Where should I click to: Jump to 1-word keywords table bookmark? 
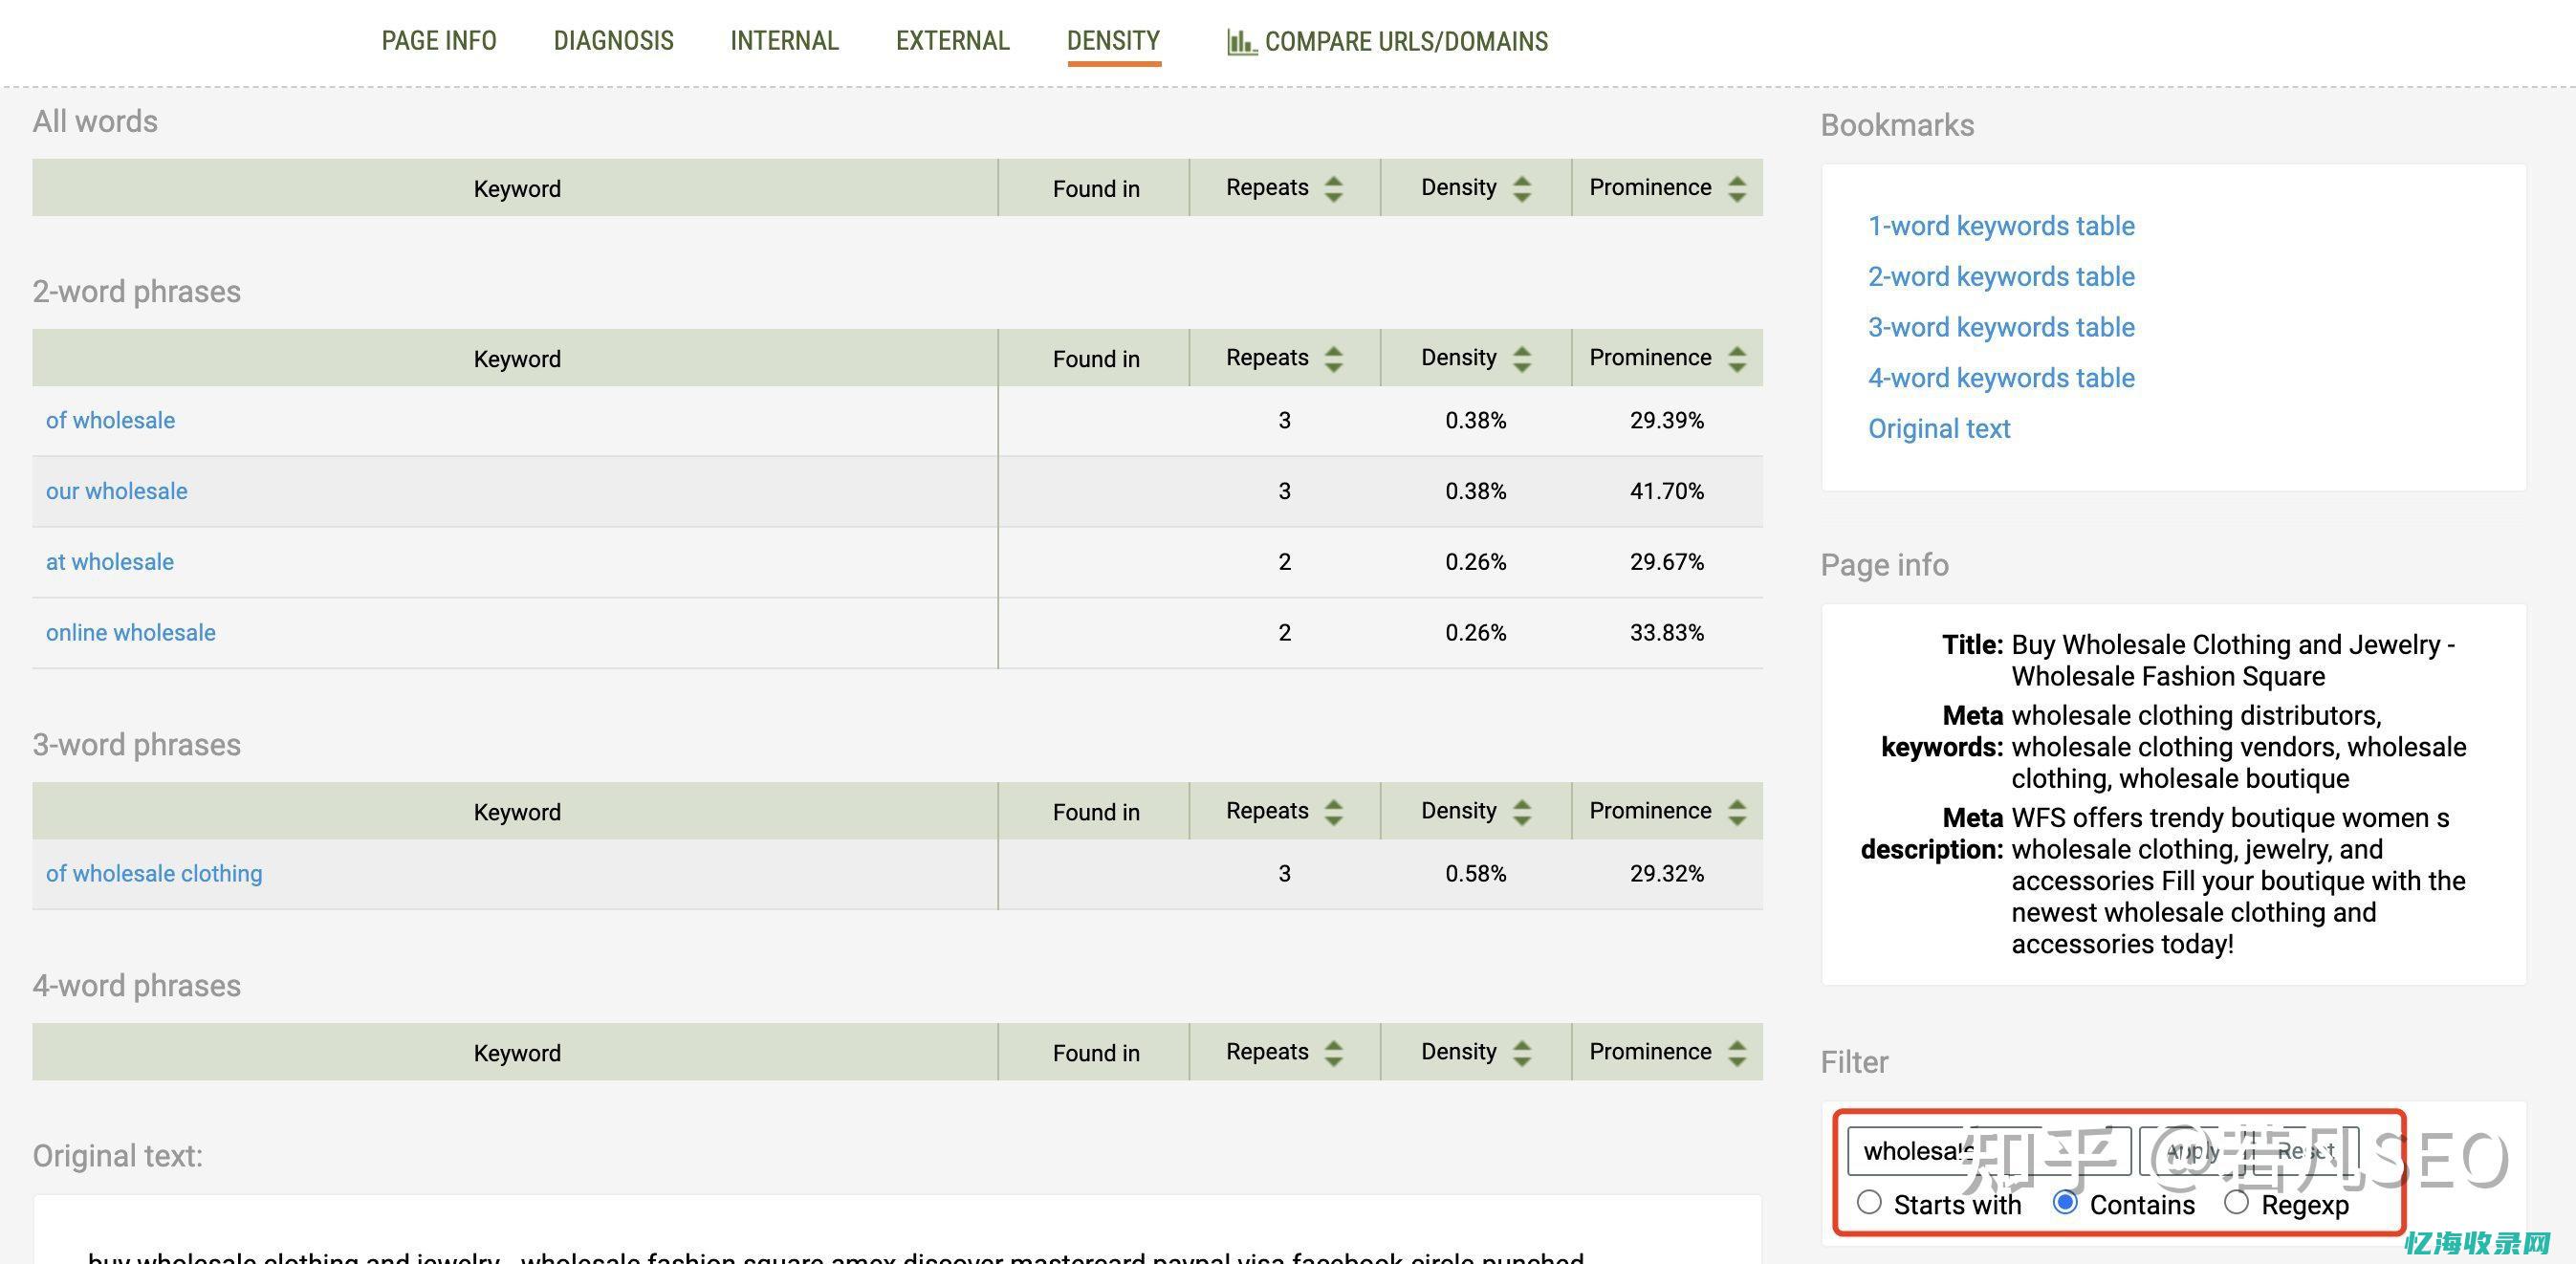coord(2001,226)
